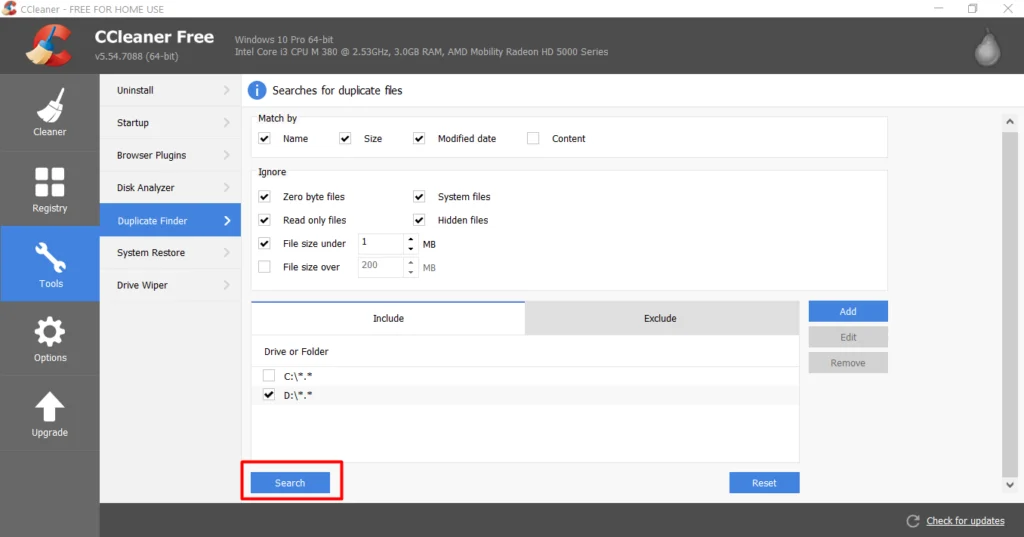Click the Edit button
Viewport: 1024px width, 537px height.
848,337
